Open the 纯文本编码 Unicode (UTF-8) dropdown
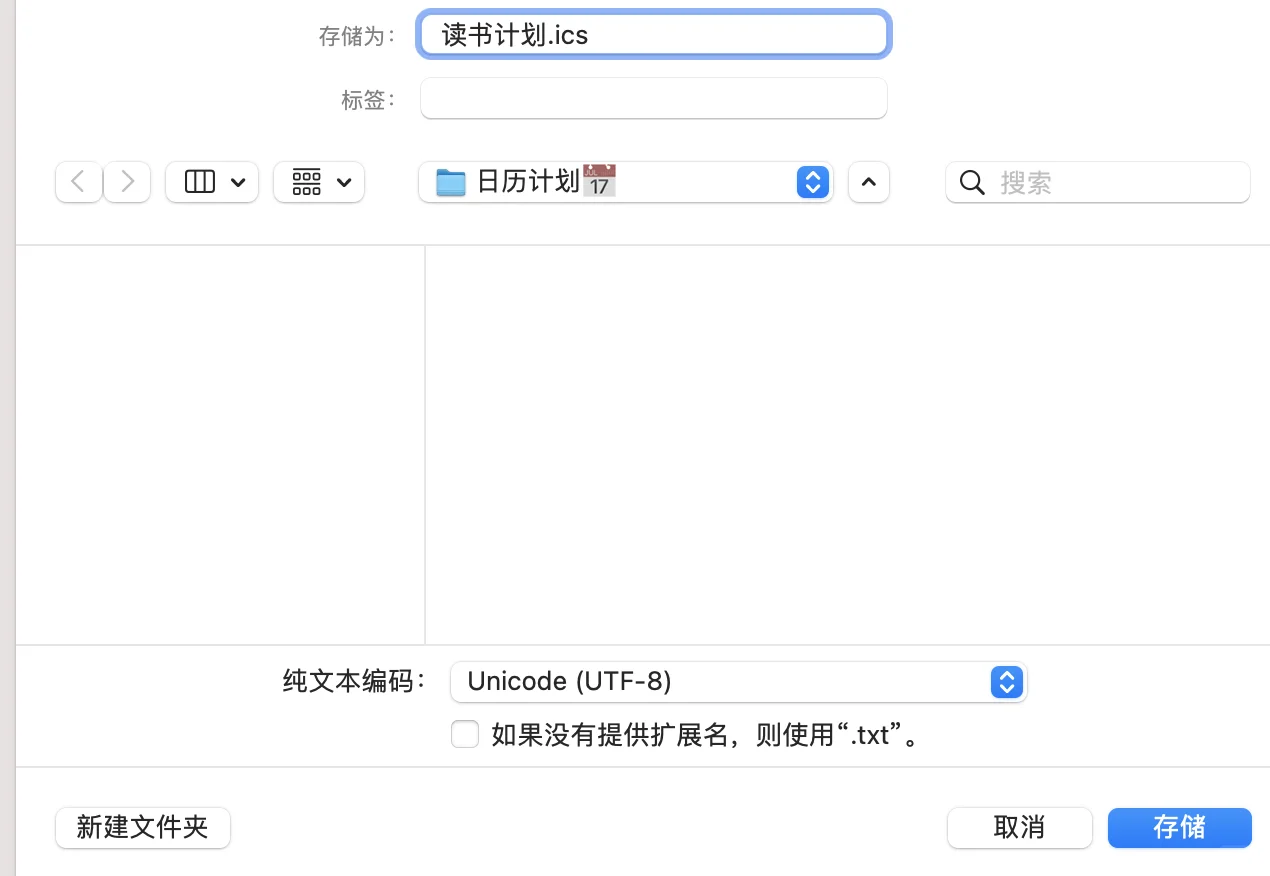 point(739,682)
